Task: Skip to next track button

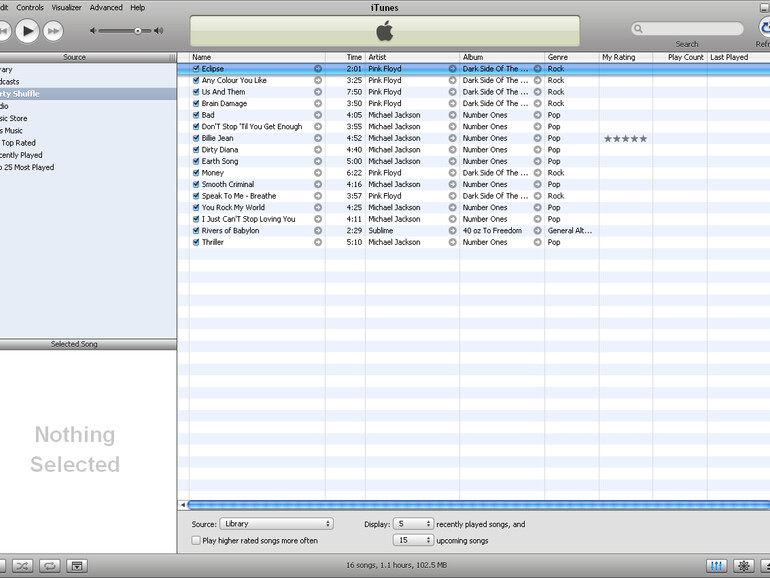Action: [53, 31]
